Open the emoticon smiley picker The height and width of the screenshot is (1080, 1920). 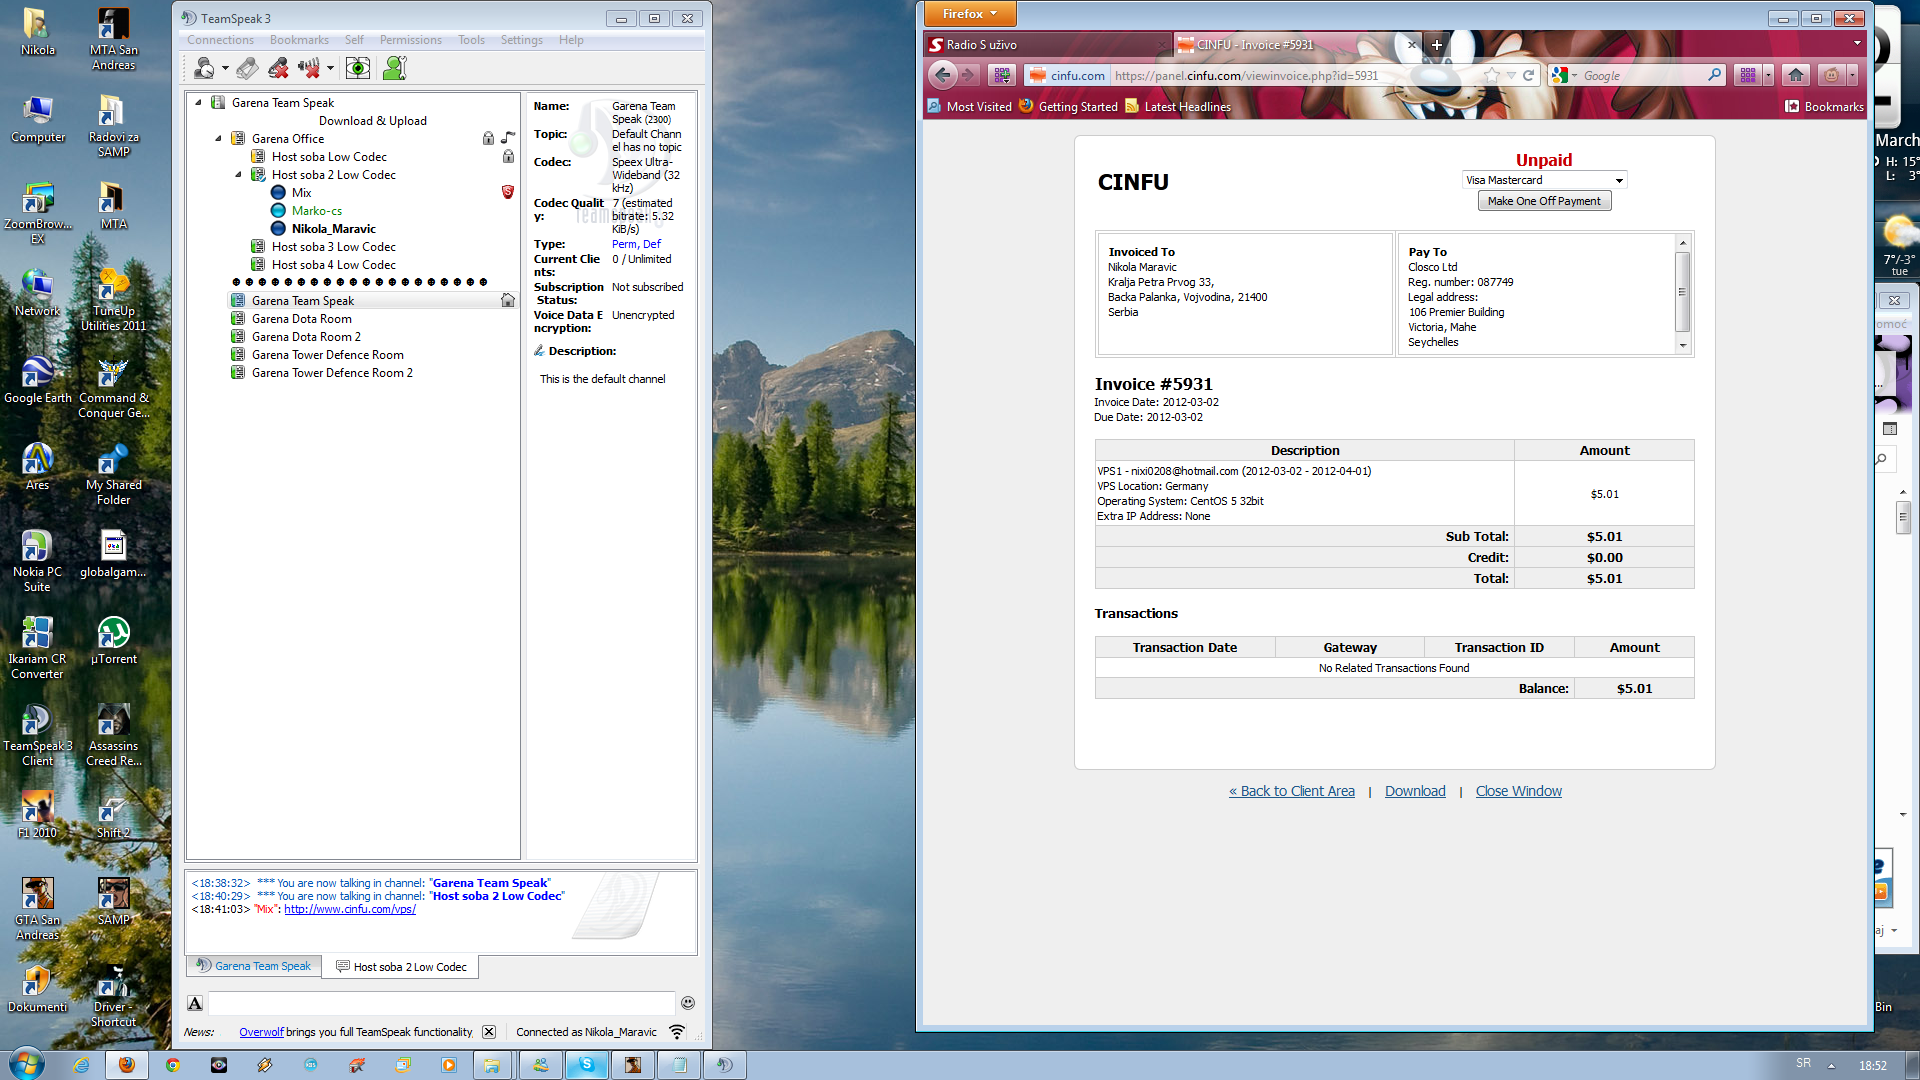tap(688, 1003)
